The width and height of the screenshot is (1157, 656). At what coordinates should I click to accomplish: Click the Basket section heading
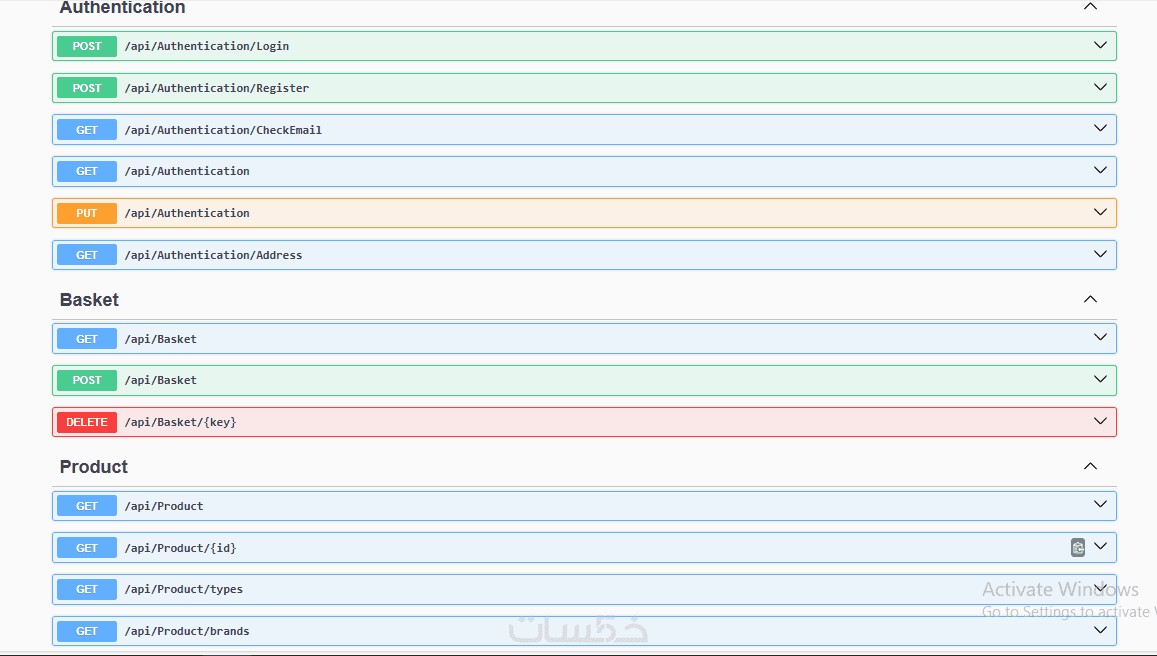click(89, 300)
